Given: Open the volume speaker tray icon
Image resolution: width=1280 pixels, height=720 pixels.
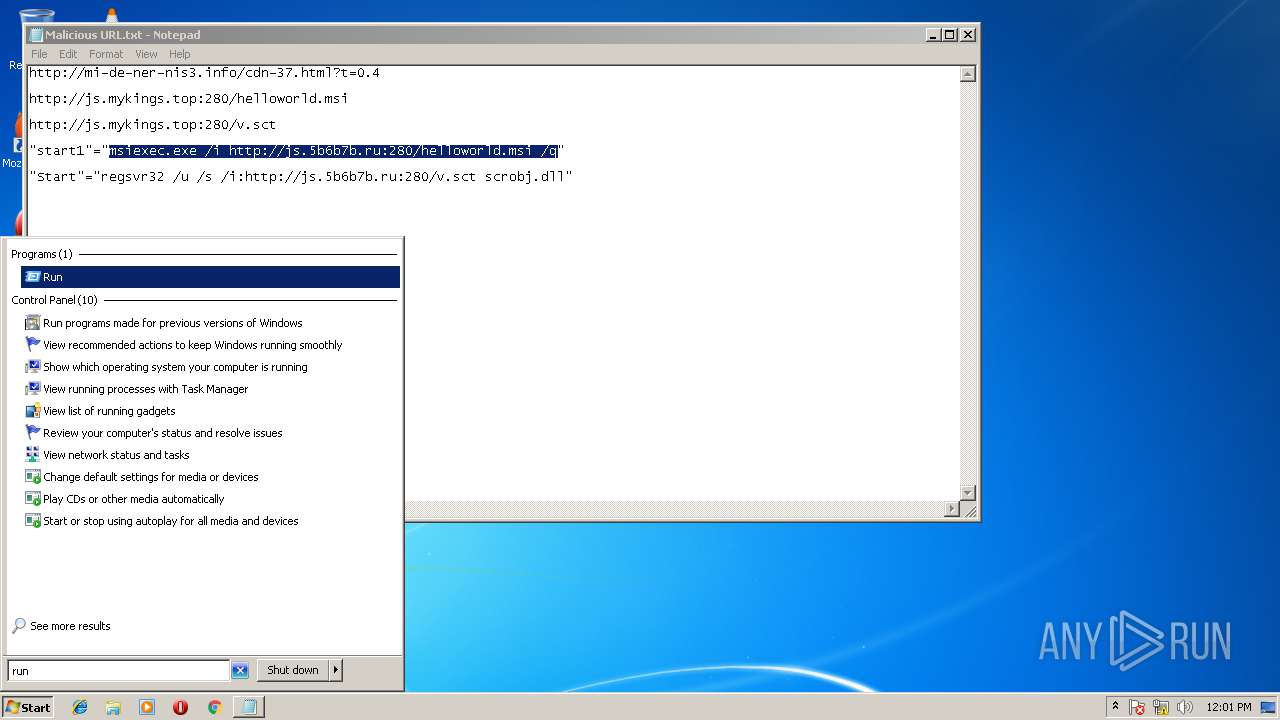Looking at the screenshot, I should [1185, 707].
